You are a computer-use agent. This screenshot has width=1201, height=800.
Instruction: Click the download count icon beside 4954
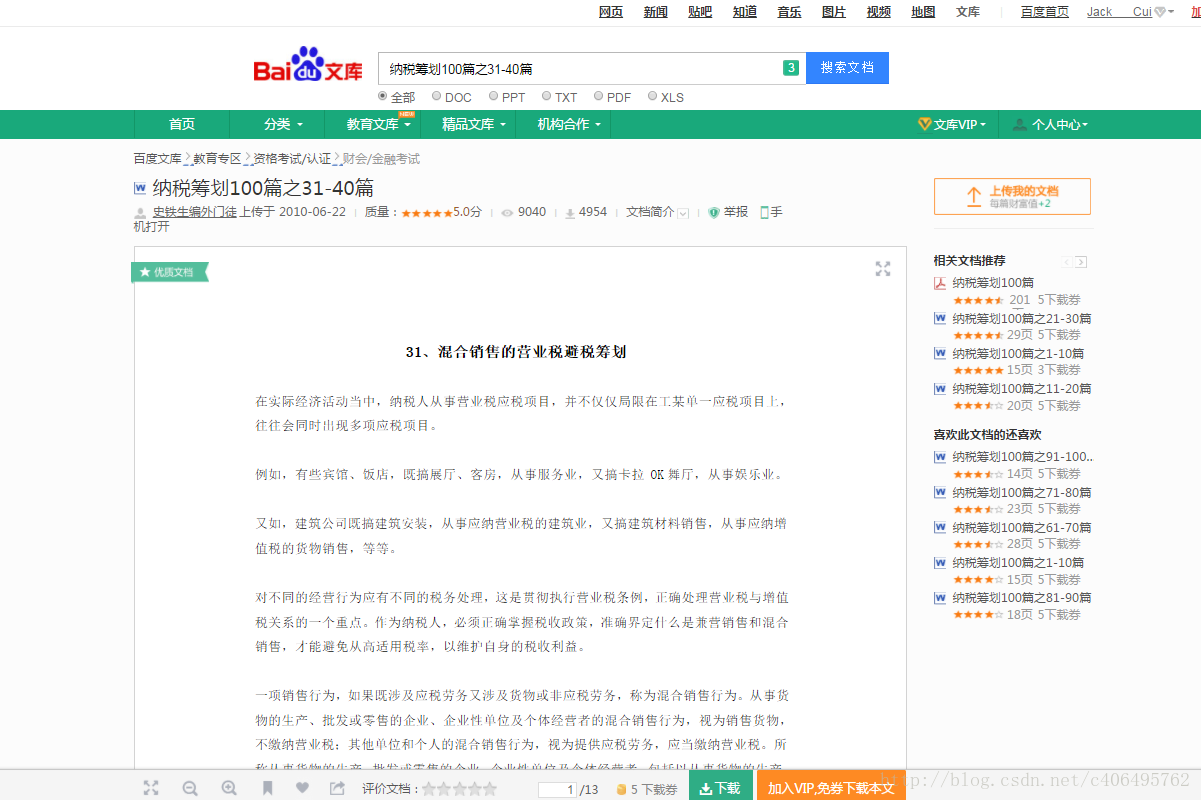pyautogui.click(x=570, y=213)
